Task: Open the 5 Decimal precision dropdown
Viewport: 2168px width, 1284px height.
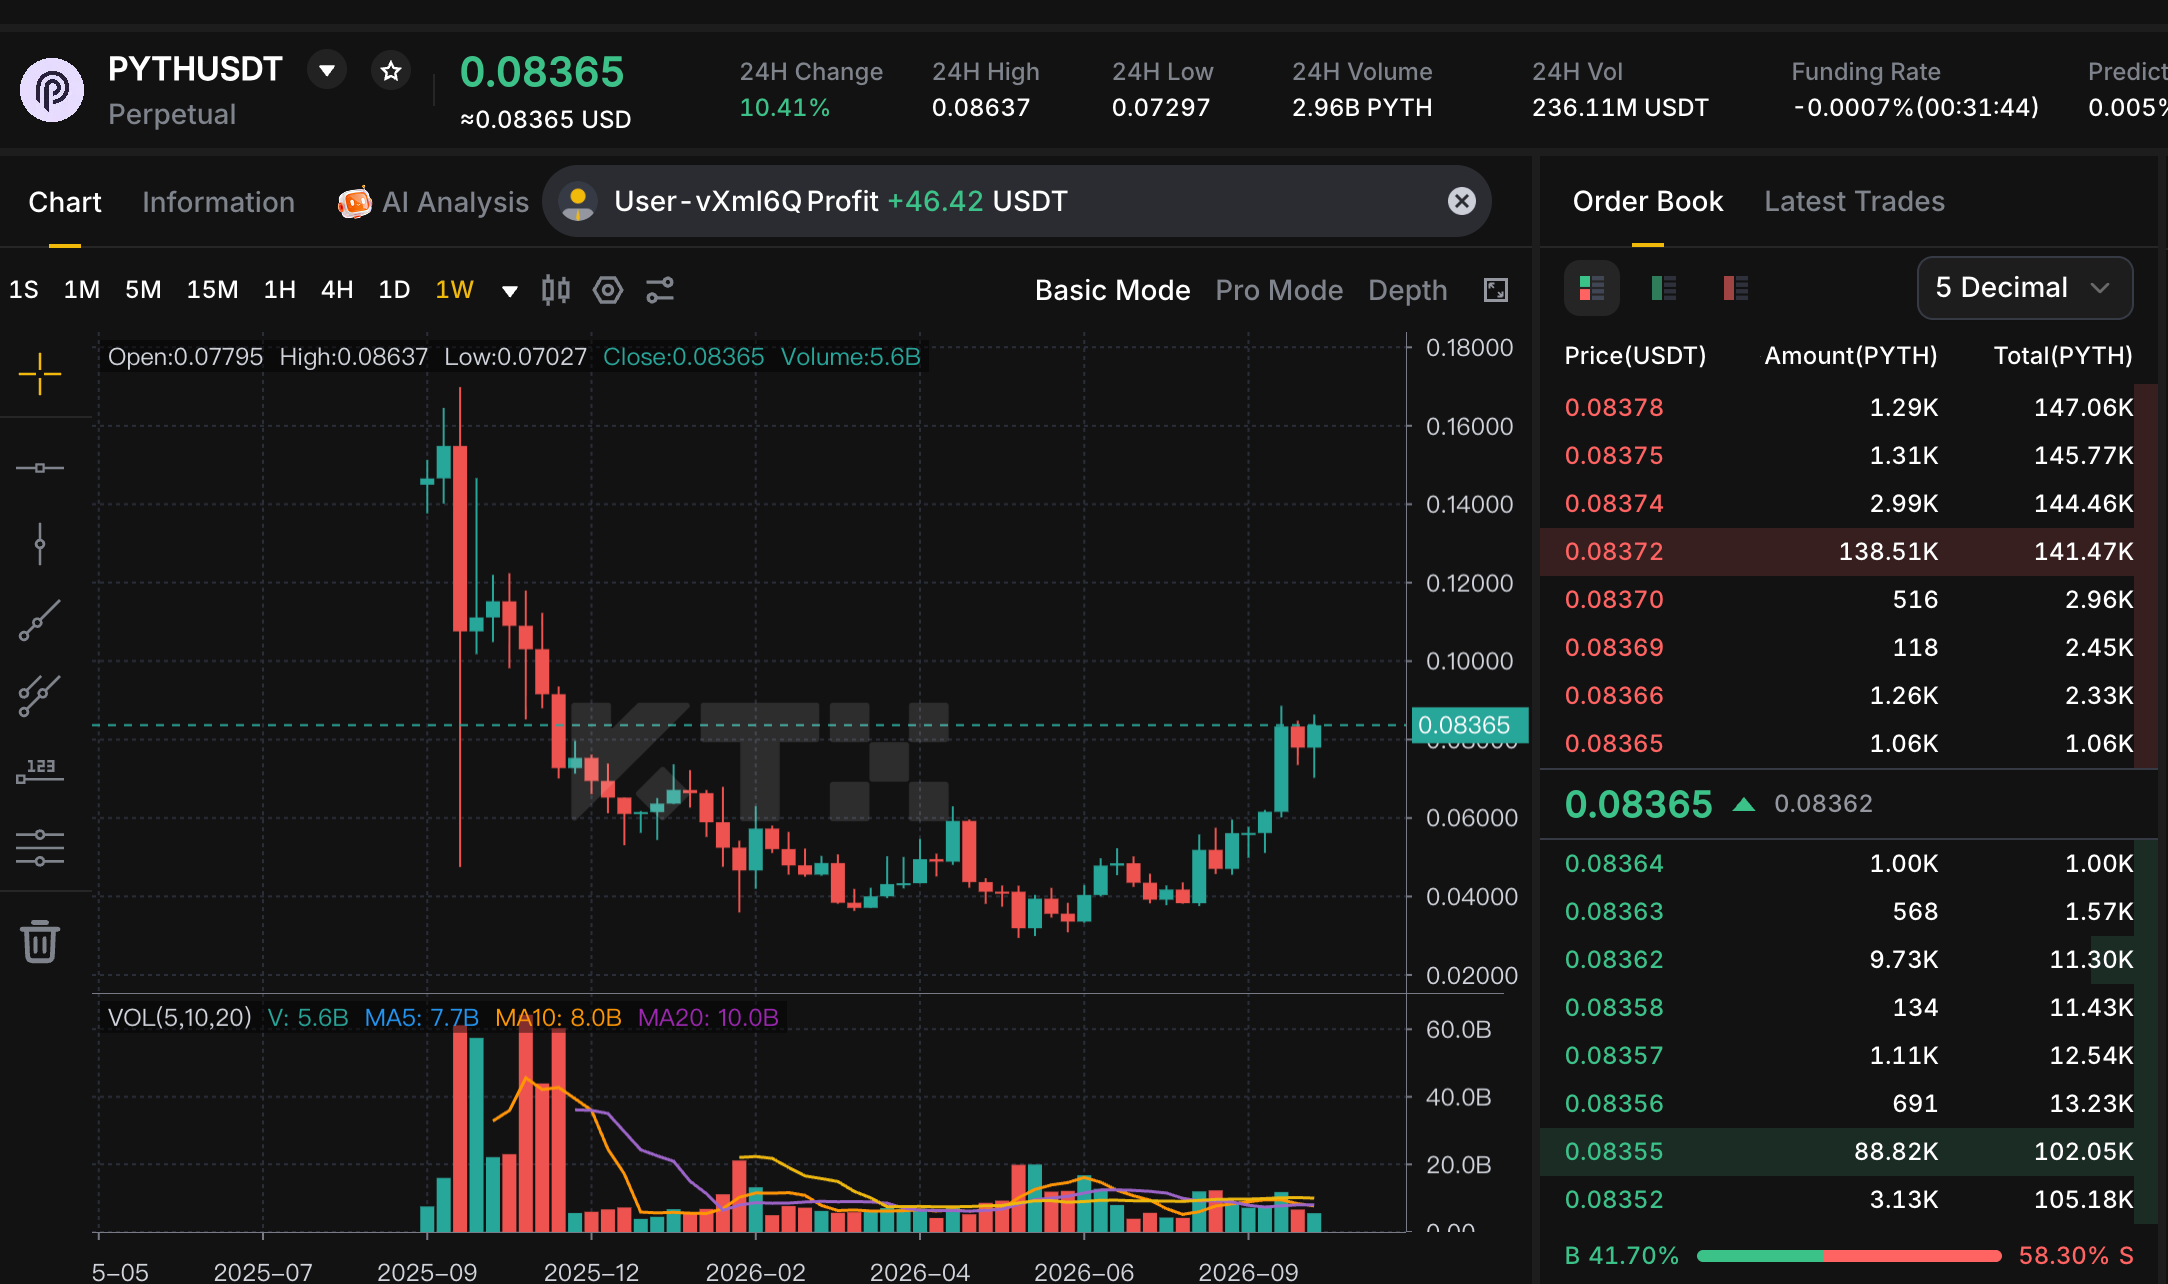Action: tap(2024, 288)
